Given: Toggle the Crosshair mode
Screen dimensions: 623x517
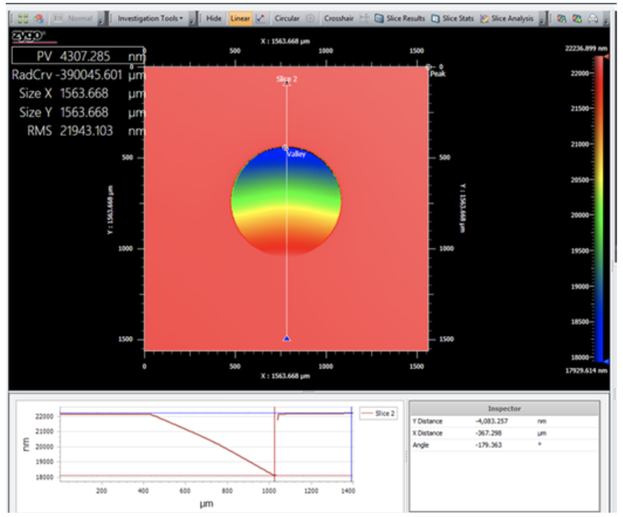Looking at the screenshot, I should click(339, 18).
